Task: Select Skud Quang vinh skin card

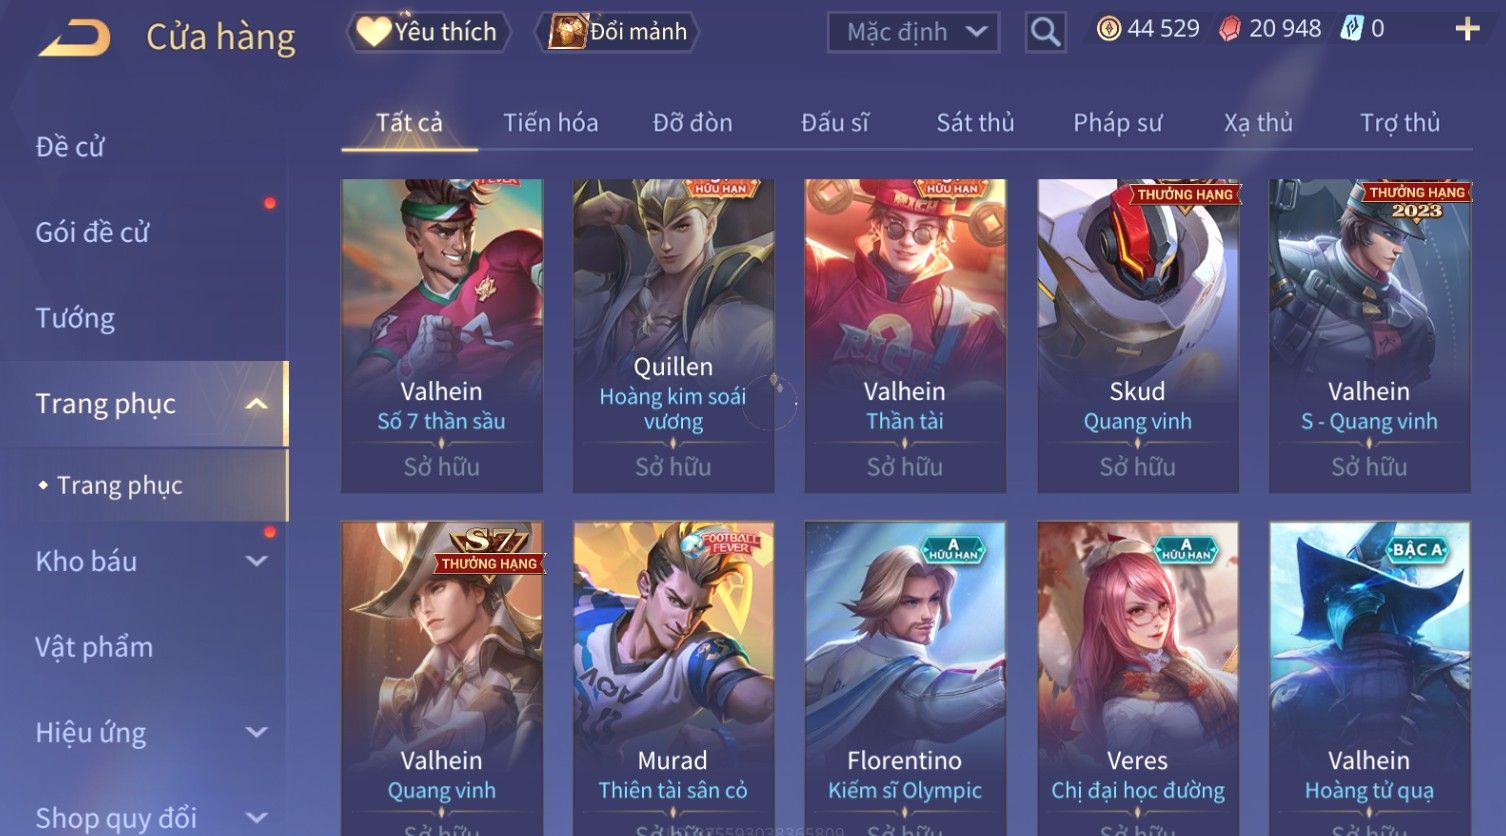Action: tap(1138, 336)
